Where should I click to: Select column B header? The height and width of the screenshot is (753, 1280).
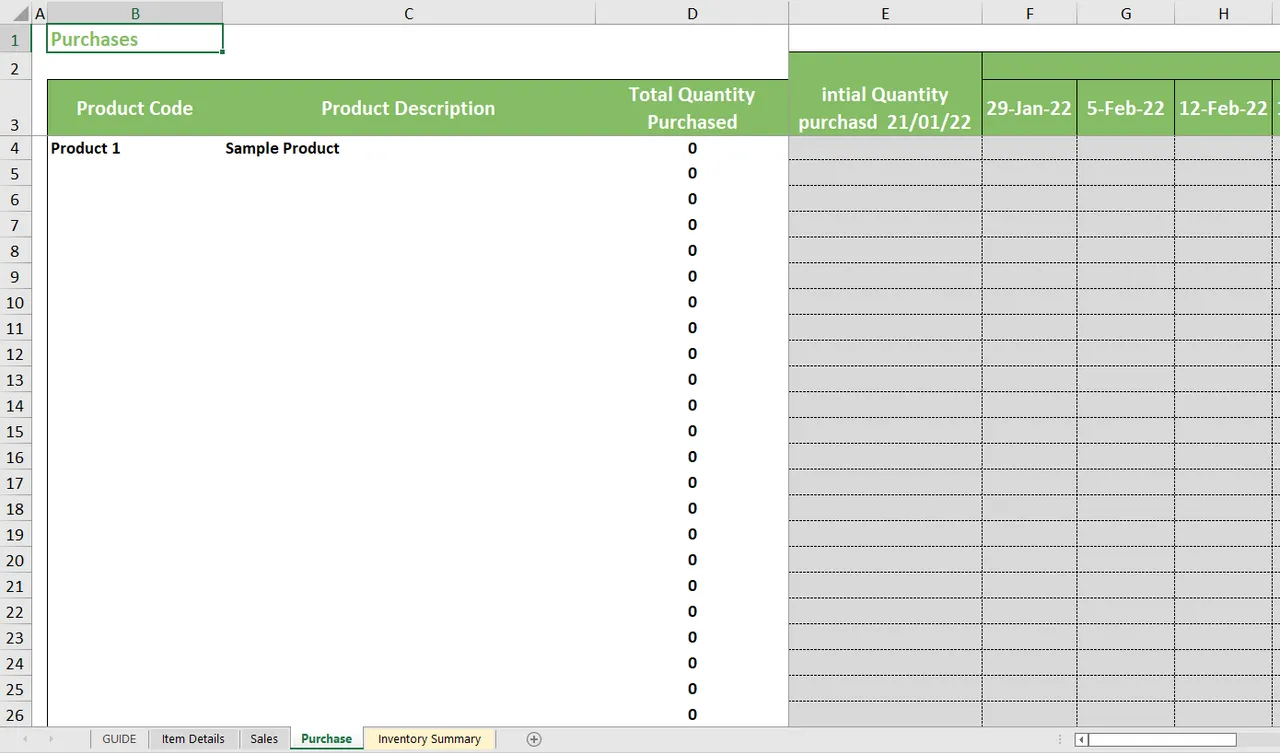pos(135,13)
